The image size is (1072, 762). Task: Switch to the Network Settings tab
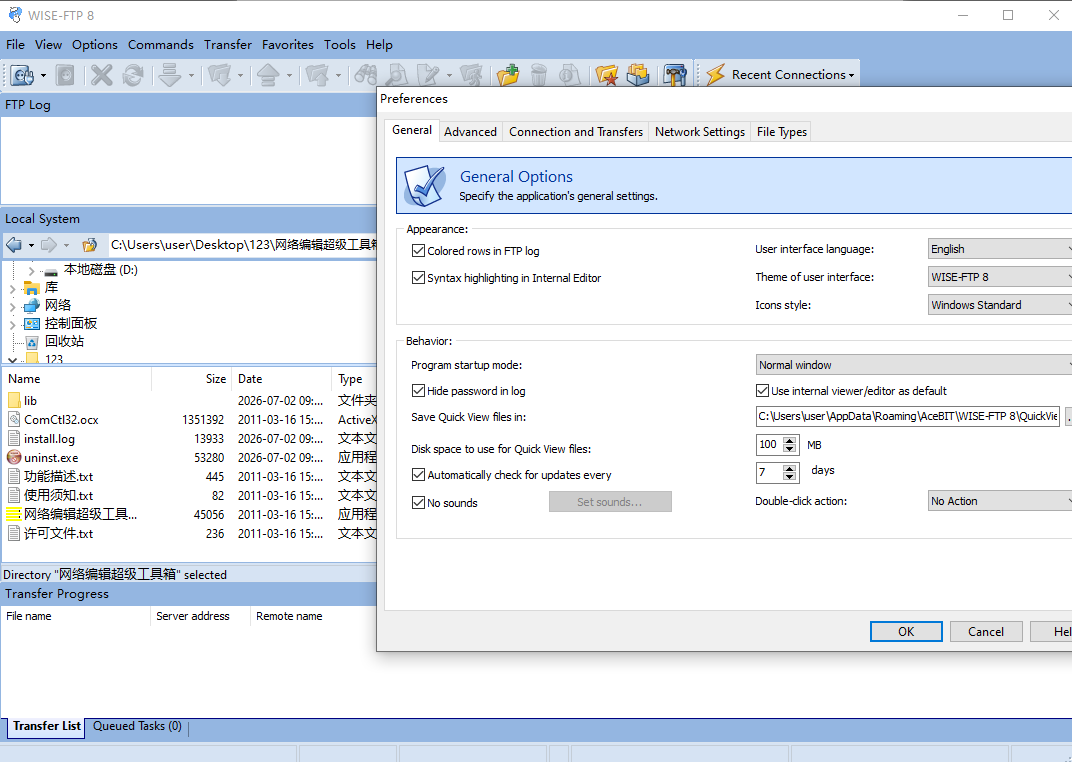pyautogui.click(x=699, y=132)
